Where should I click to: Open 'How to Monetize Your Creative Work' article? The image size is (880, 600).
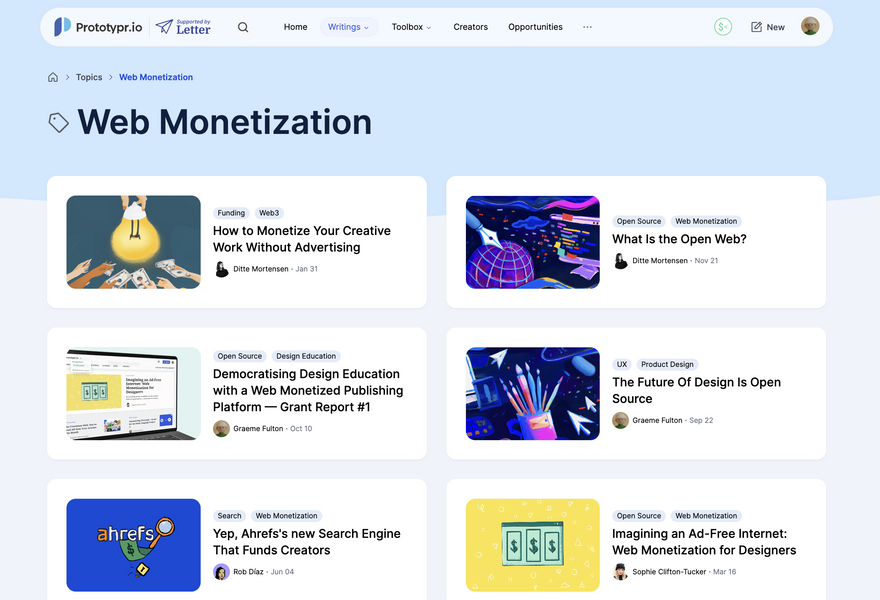coord(301,239)
